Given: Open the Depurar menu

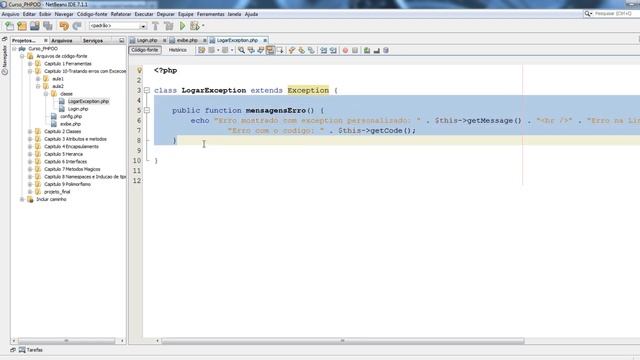Looking at the screenshot, I should (166, 14).
